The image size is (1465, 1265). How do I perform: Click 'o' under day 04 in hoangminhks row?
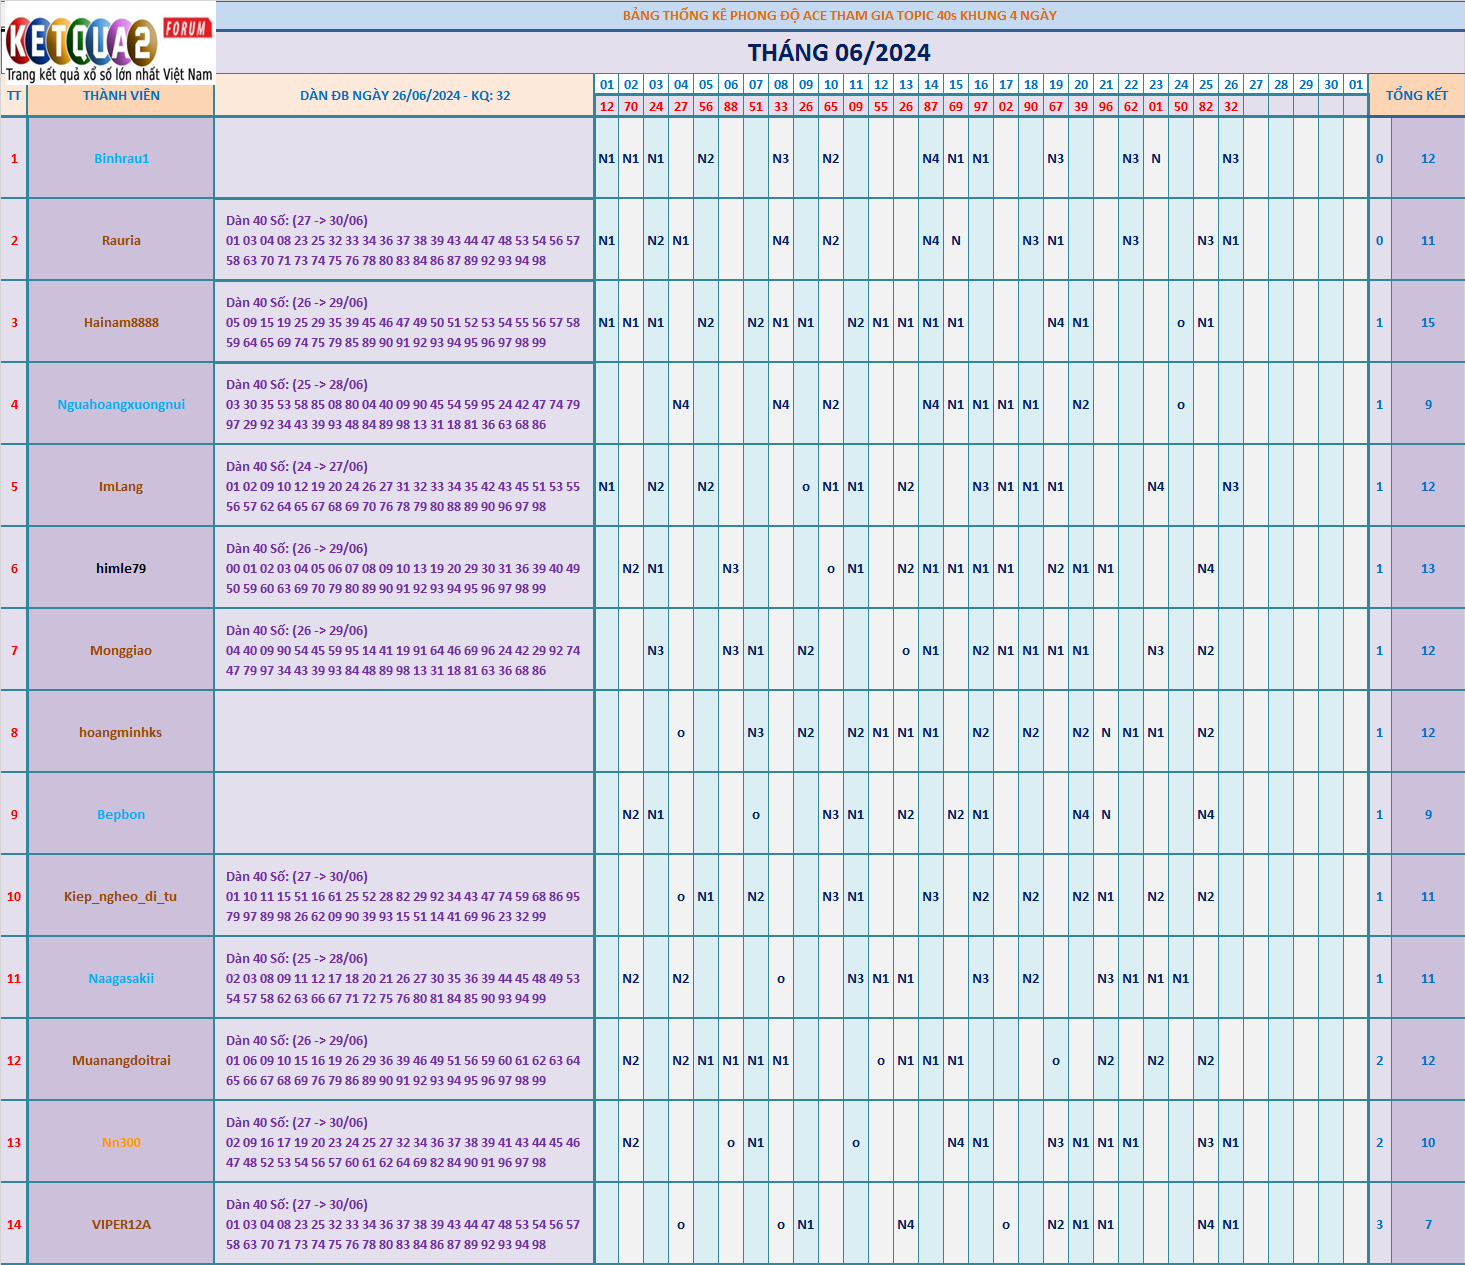pyautogui.click(x=681, y=733)
